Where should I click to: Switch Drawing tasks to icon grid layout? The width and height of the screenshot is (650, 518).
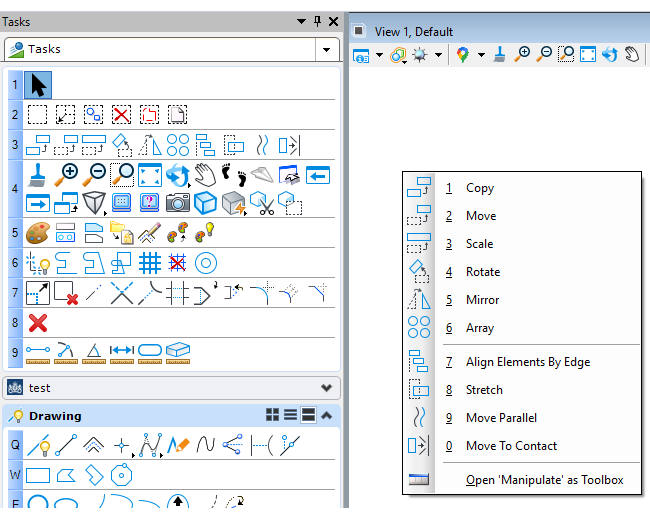pos(272,415)
